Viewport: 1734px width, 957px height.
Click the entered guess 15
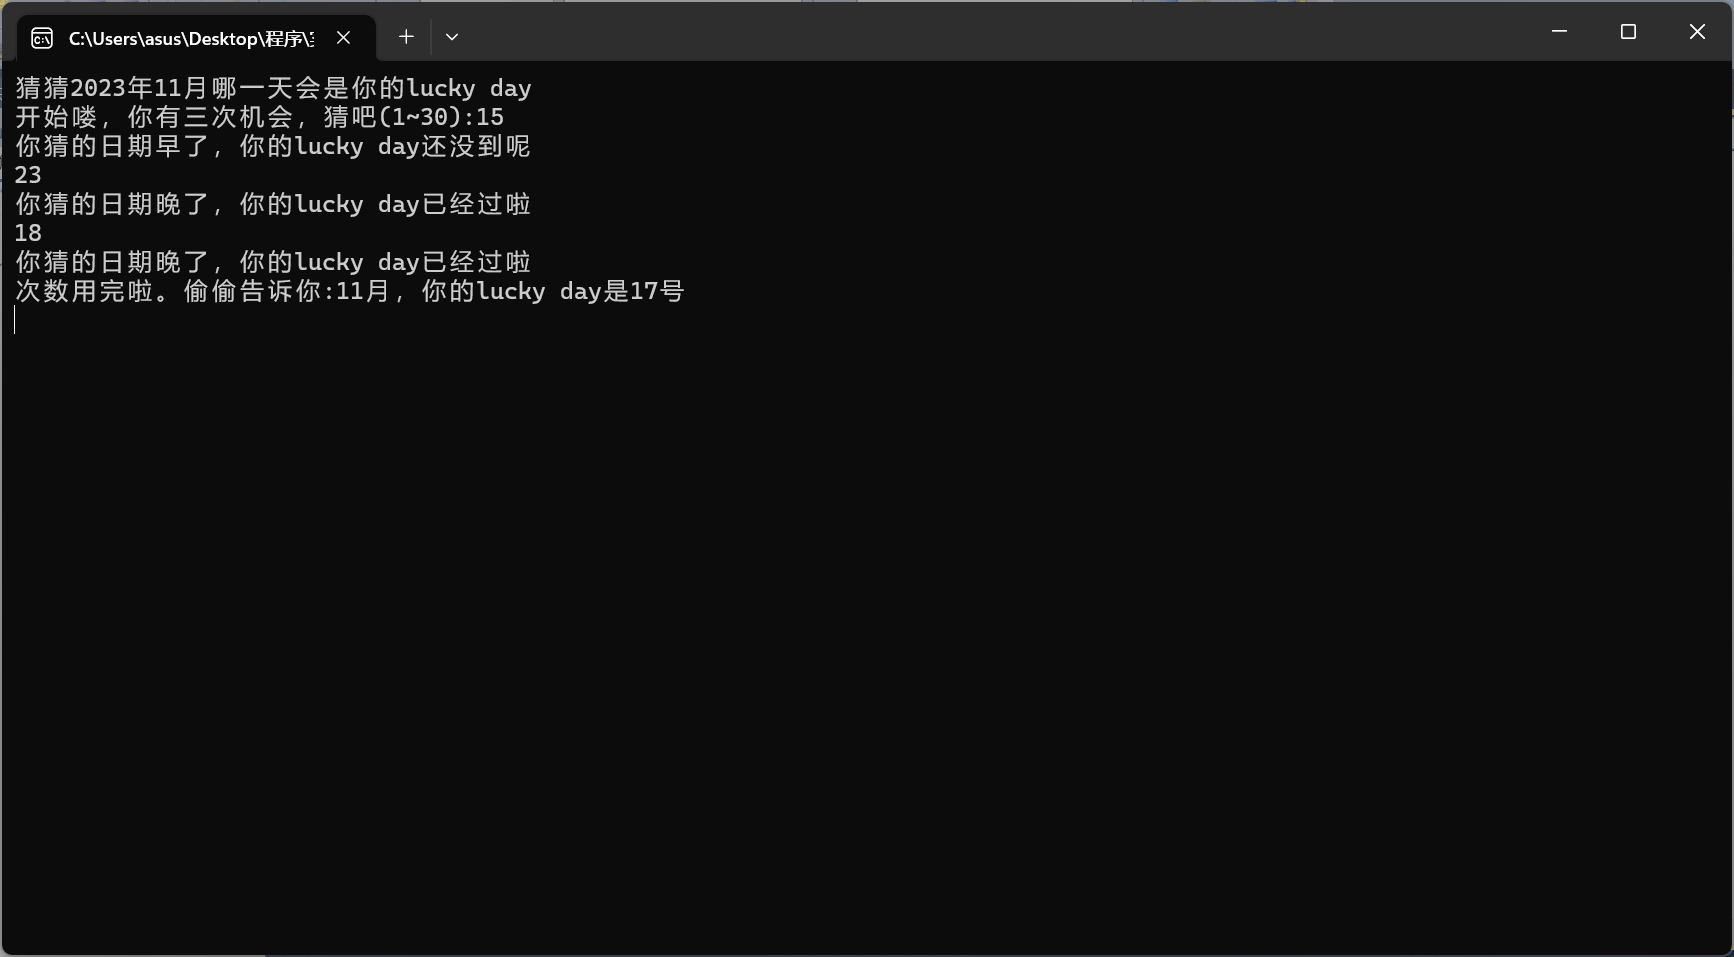pos(490,117)
